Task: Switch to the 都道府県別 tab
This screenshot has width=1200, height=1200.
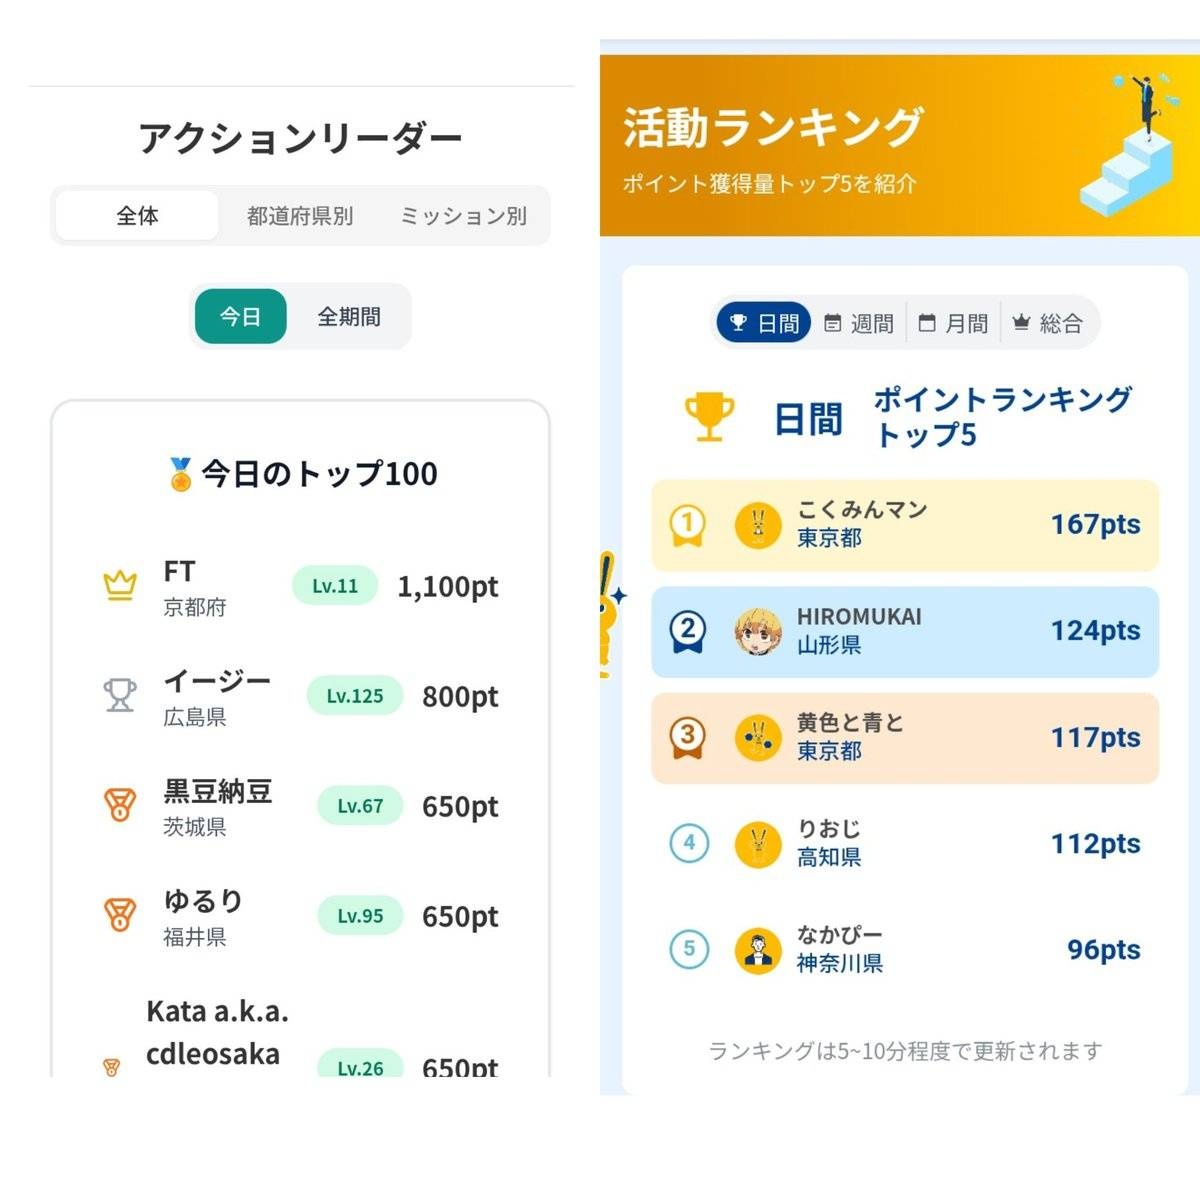Action: (x=300, y=216)
